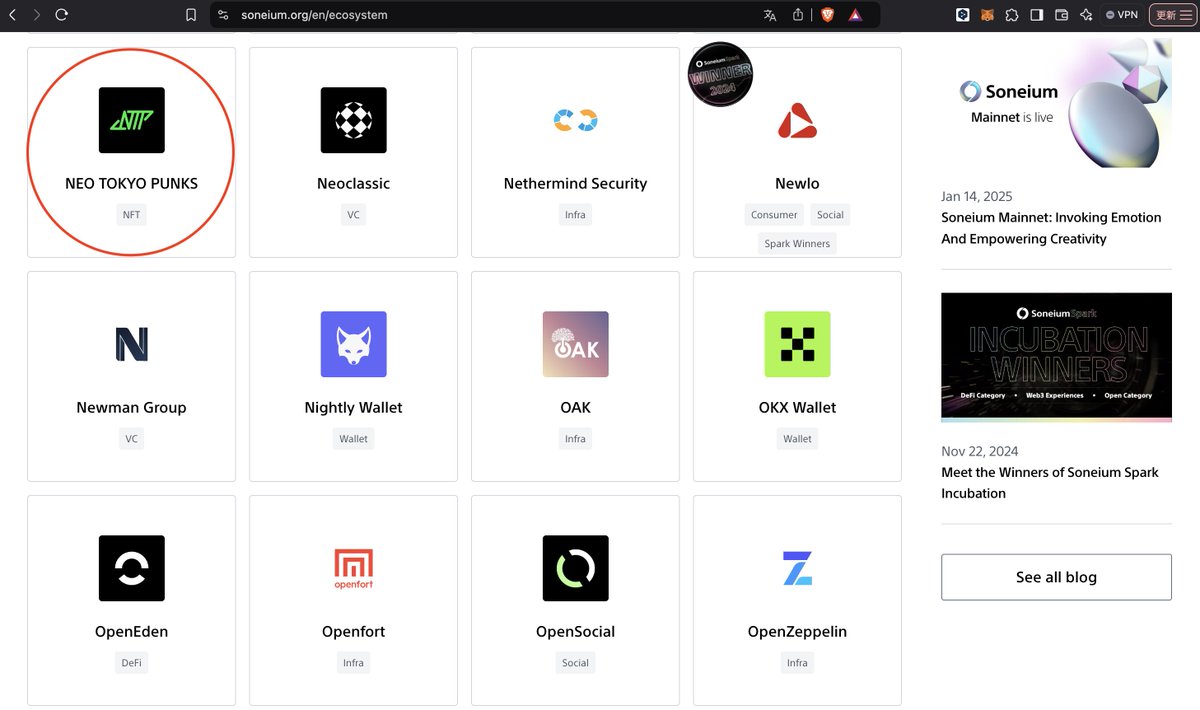Select Wallet tag under Nightly Wallet
1200x710 pixels.
354,439
